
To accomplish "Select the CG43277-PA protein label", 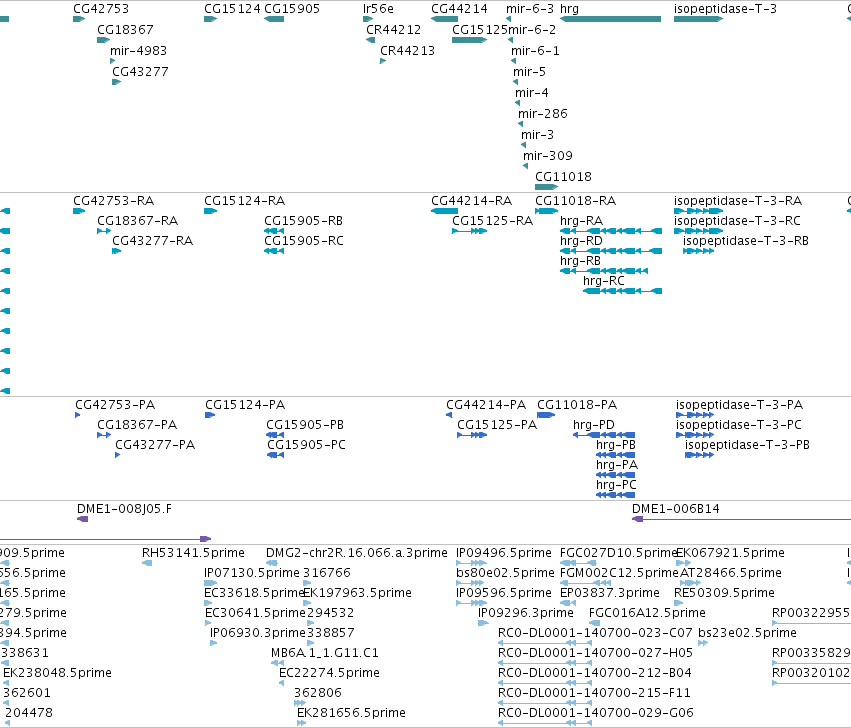I will coord(155,445).
